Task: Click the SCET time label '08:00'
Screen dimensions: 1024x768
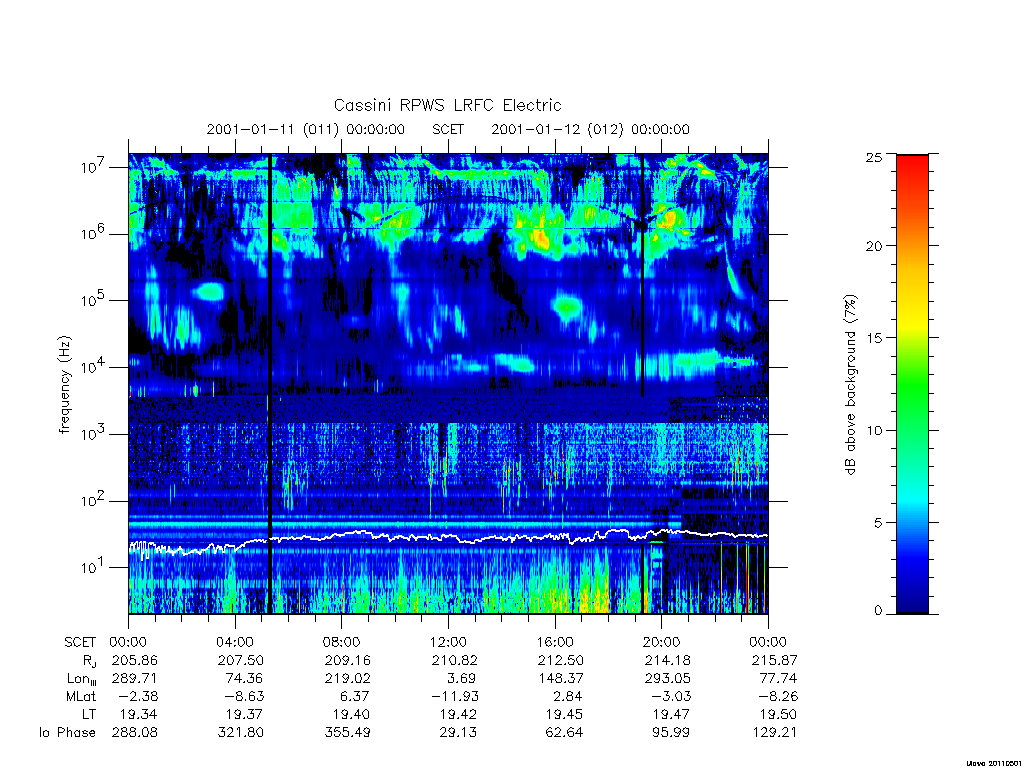Action: coord(341,643)
